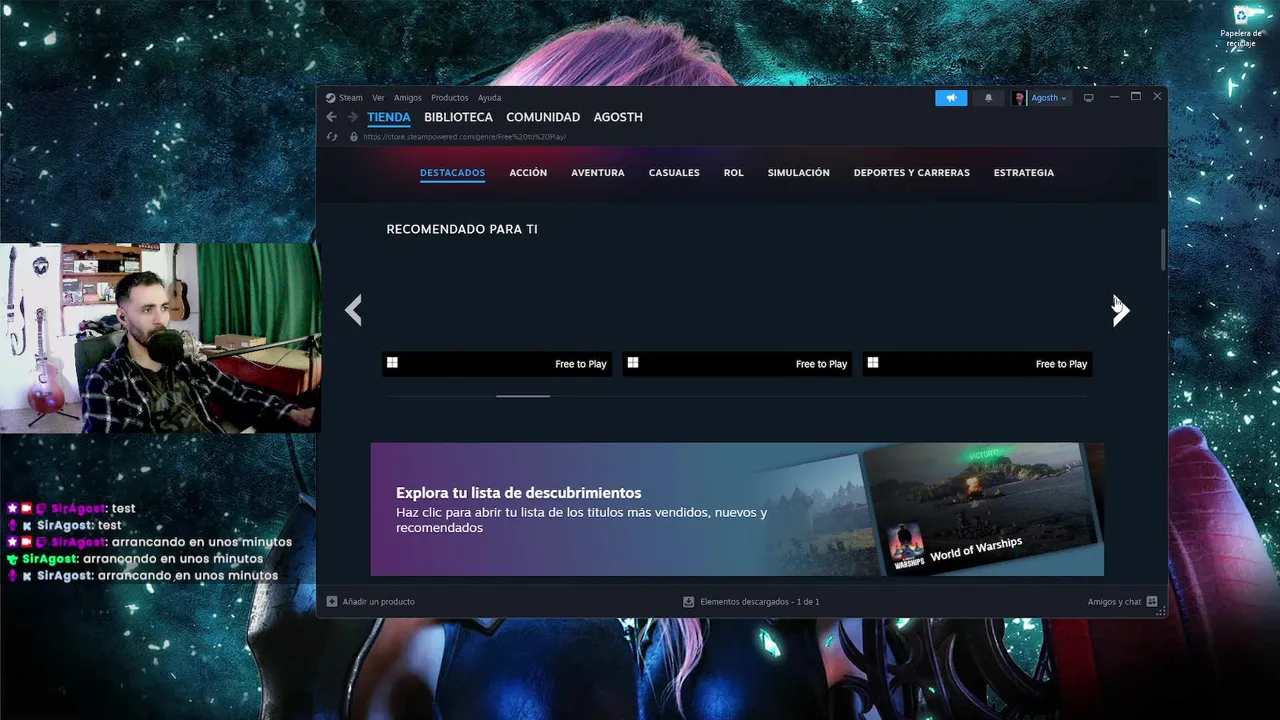1280x720 pixels.
Task: Open Amigos y chat
Action: (1122, 602)
